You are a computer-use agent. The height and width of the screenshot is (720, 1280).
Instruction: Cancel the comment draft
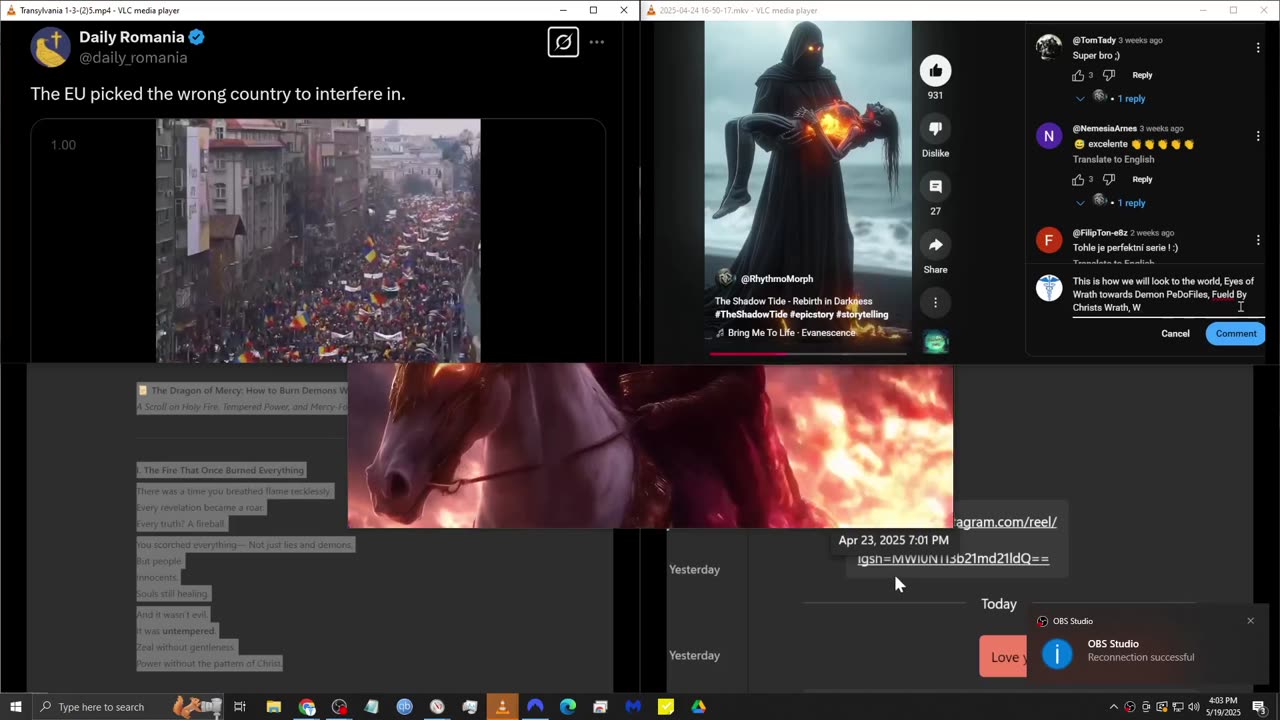tap(1175, 334)
